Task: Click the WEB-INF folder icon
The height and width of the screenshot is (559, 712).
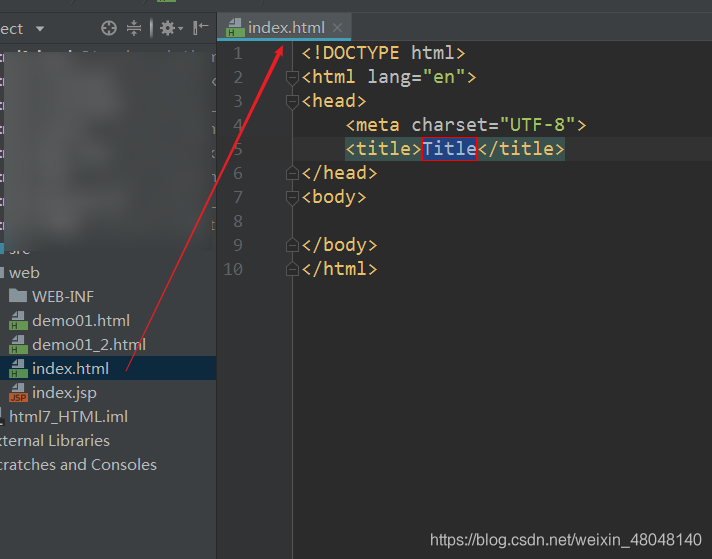Action: click(x=18, y=296)
